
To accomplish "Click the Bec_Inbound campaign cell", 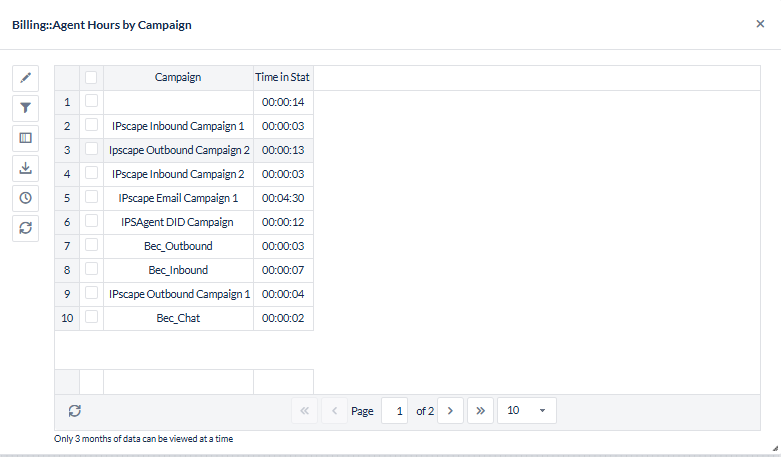I will pos(178,270).
